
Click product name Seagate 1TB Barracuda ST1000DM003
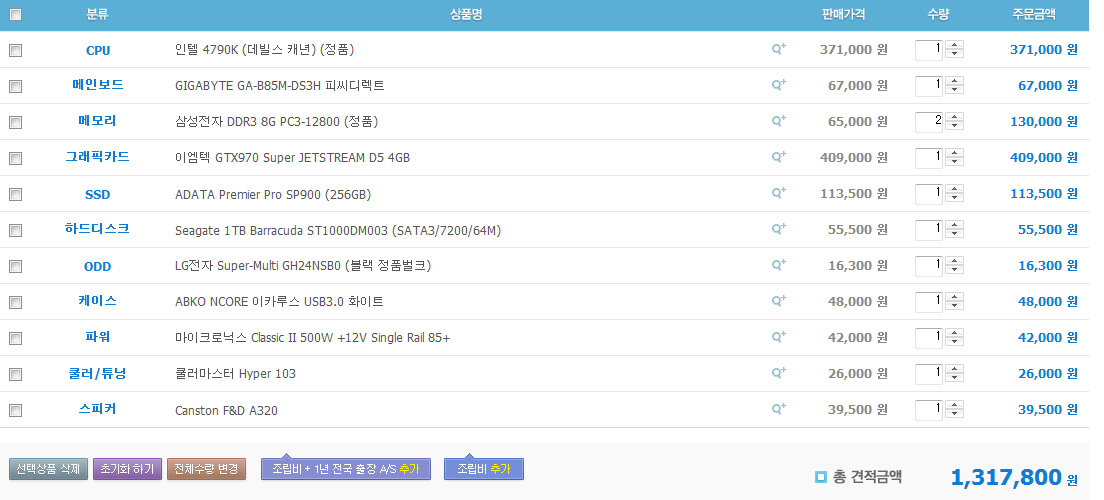click(338, 230)
